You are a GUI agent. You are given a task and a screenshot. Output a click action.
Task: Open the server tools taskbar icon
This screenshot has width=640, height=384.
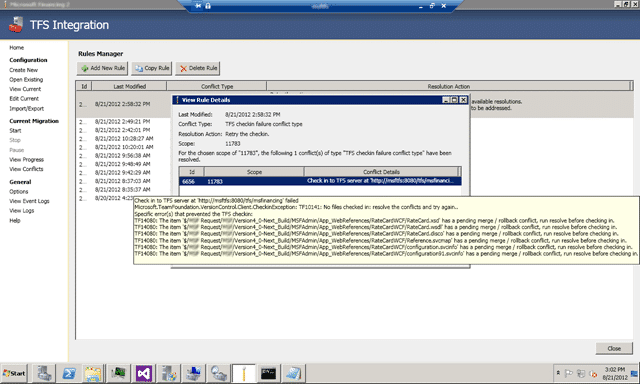pyautogui.click(x=169, y=373)
